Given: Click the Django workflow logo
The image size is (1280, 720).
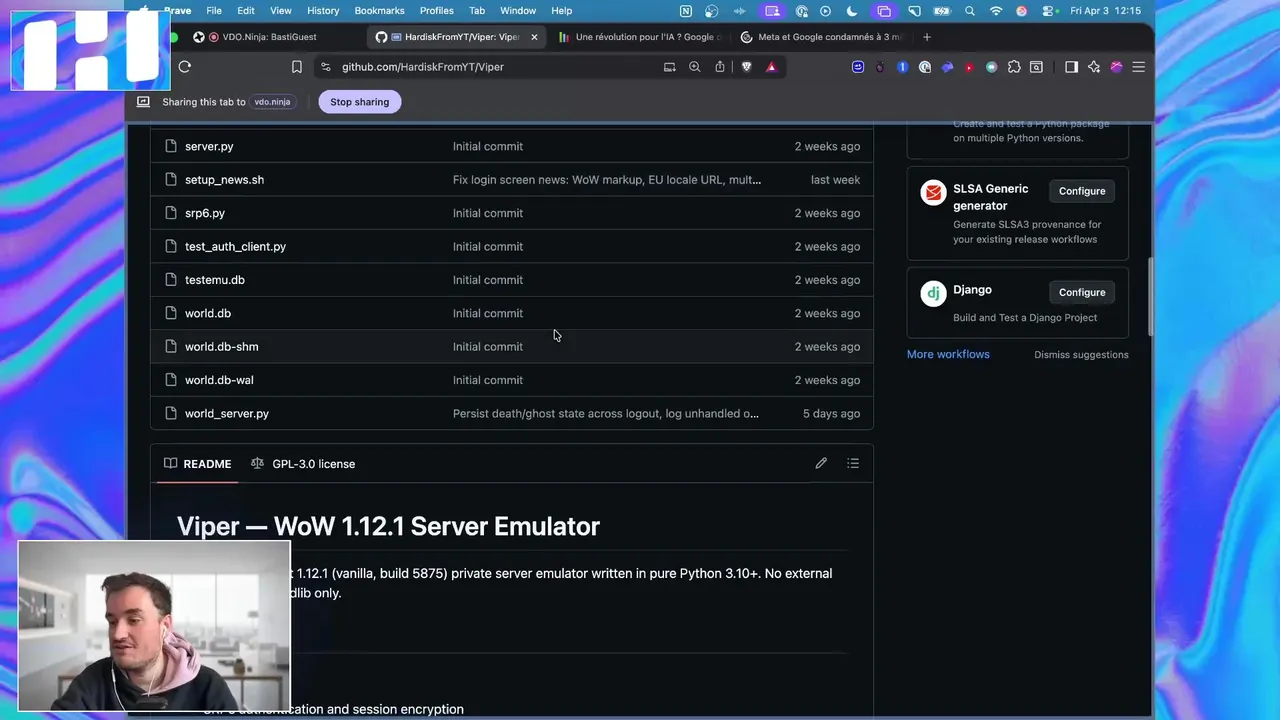Looking at the screenshot, I should pos(933,293).
